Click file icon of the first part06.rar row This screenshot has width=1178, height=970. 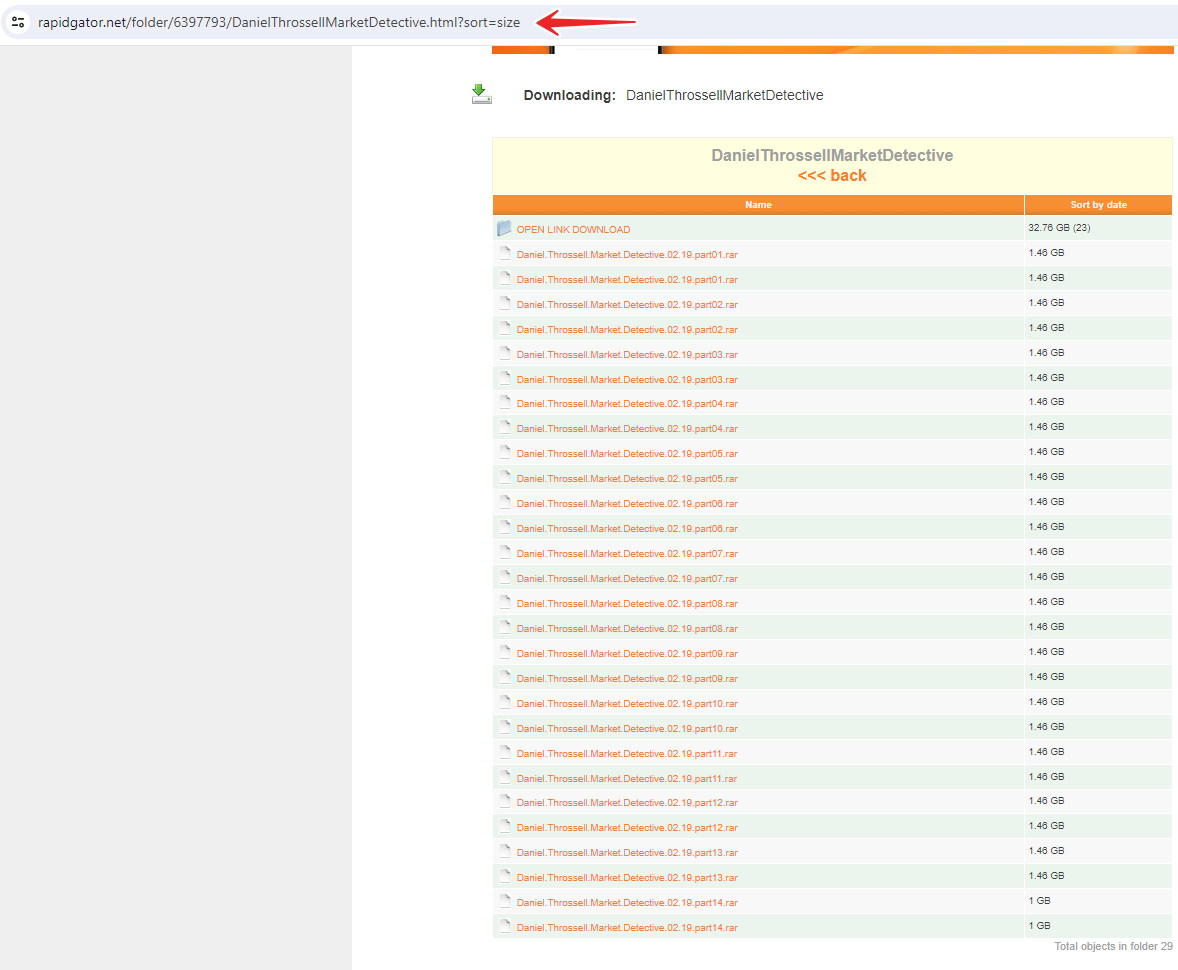[505, 502]
